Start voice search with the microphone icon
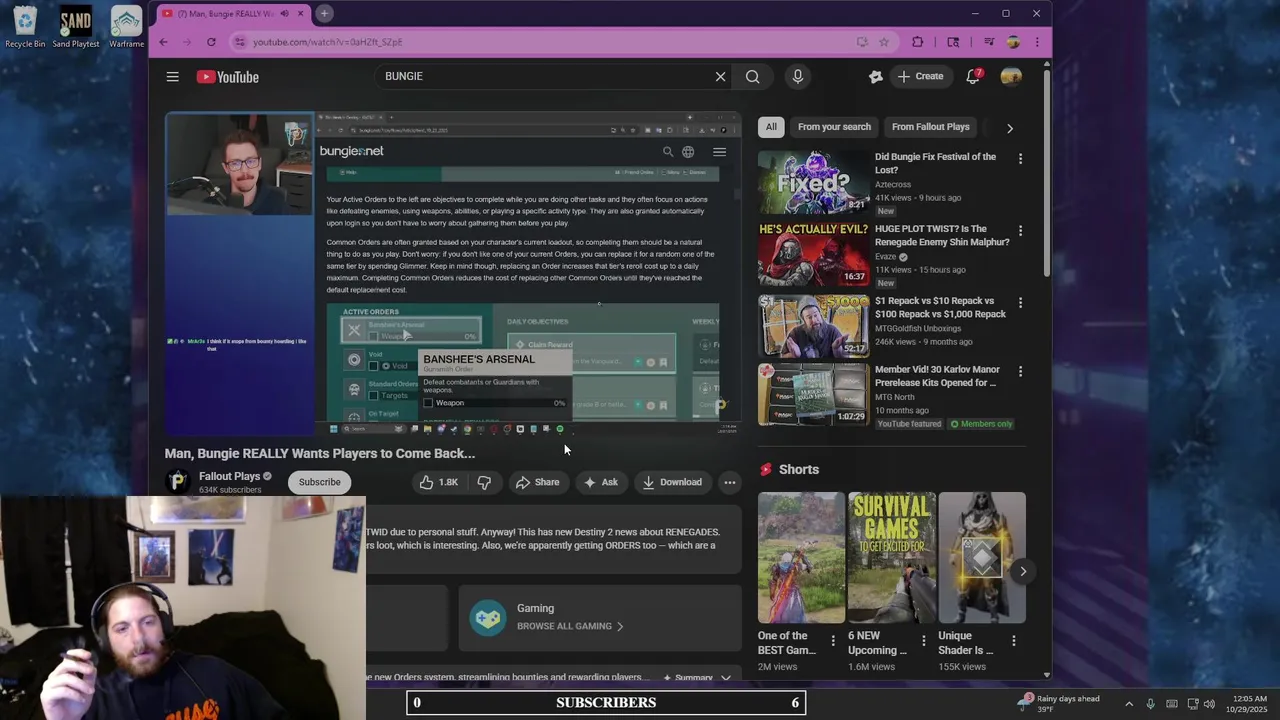The image size is (1280, 720). [798, 76]
